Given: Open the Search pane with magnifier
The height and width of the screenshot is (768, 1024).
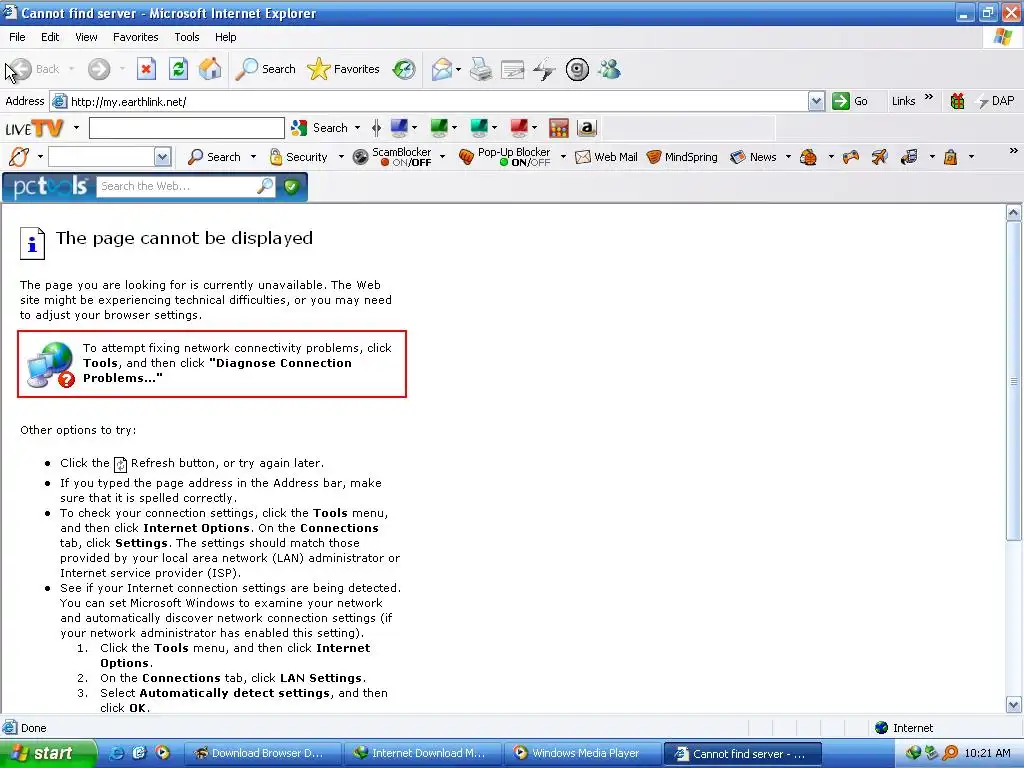Looking at the screenshot, I should coord(265,69).
